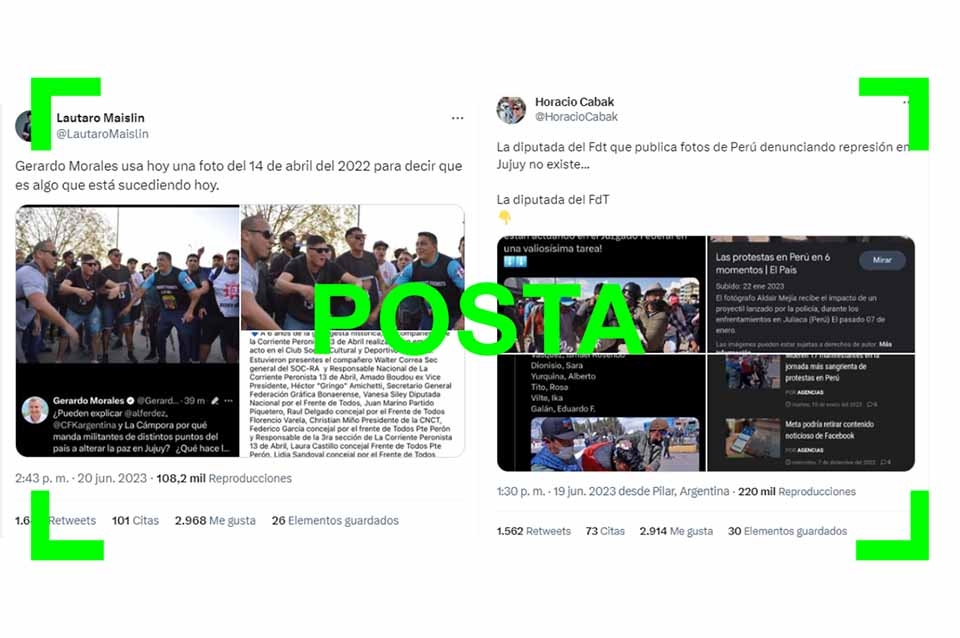View the '1.562 Retweets' list on Cabak's tweet

point(533,531)
